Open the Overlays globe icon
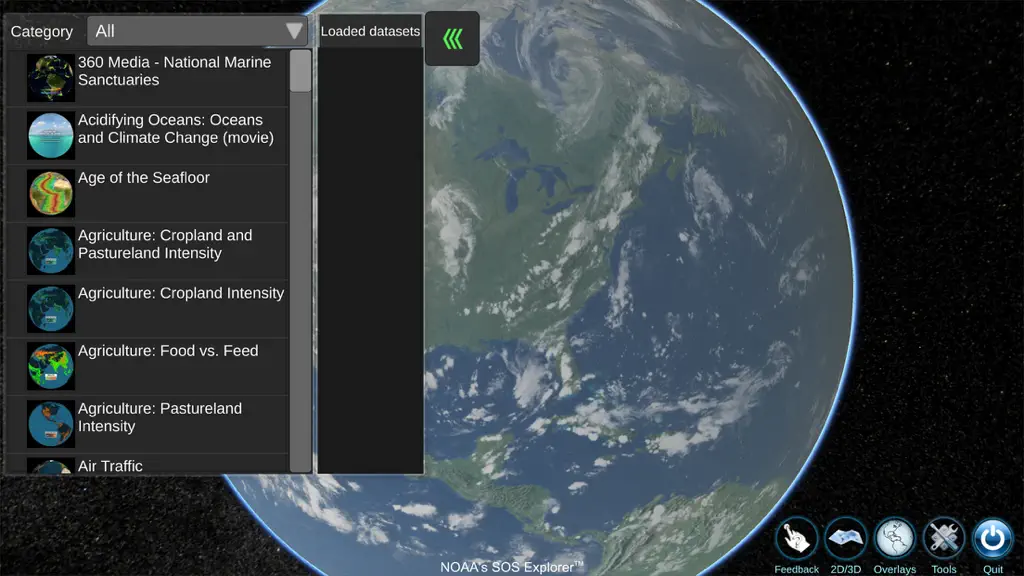The width and height of the screenshot is (1024, 576). (x=894, y=539)
